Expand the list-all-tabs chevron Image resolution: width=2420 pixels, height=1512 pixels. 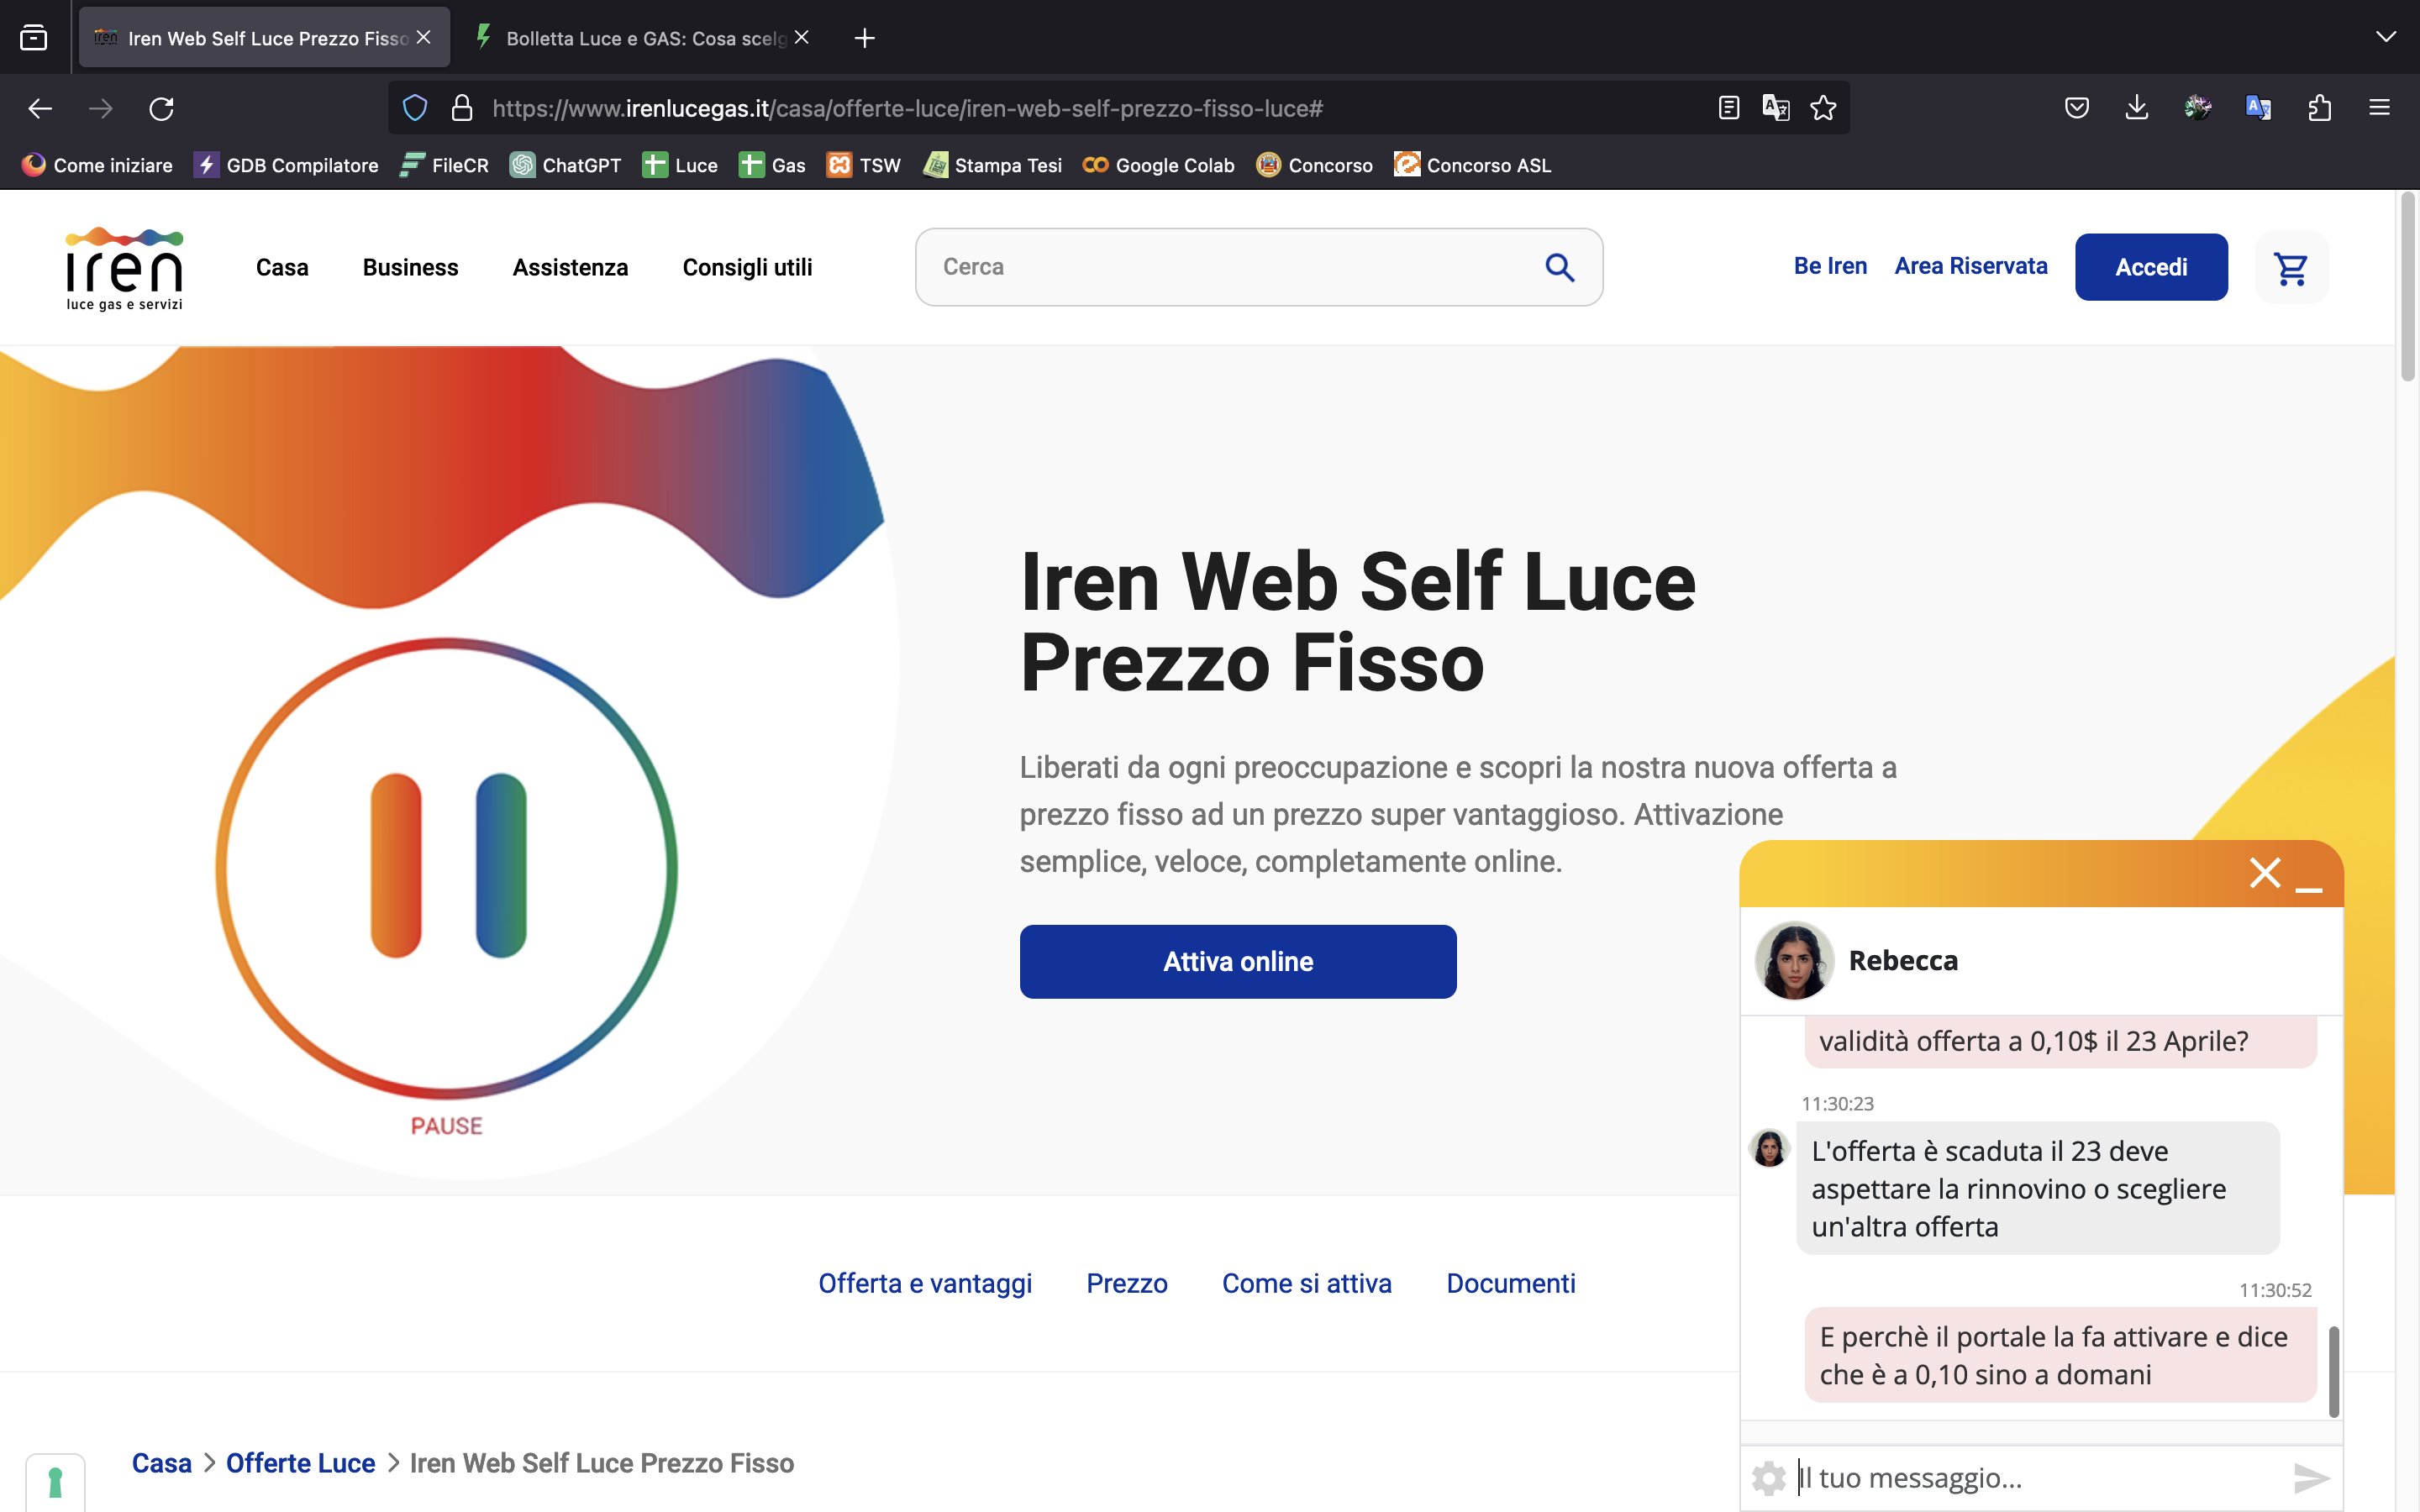coord(2386,37)
